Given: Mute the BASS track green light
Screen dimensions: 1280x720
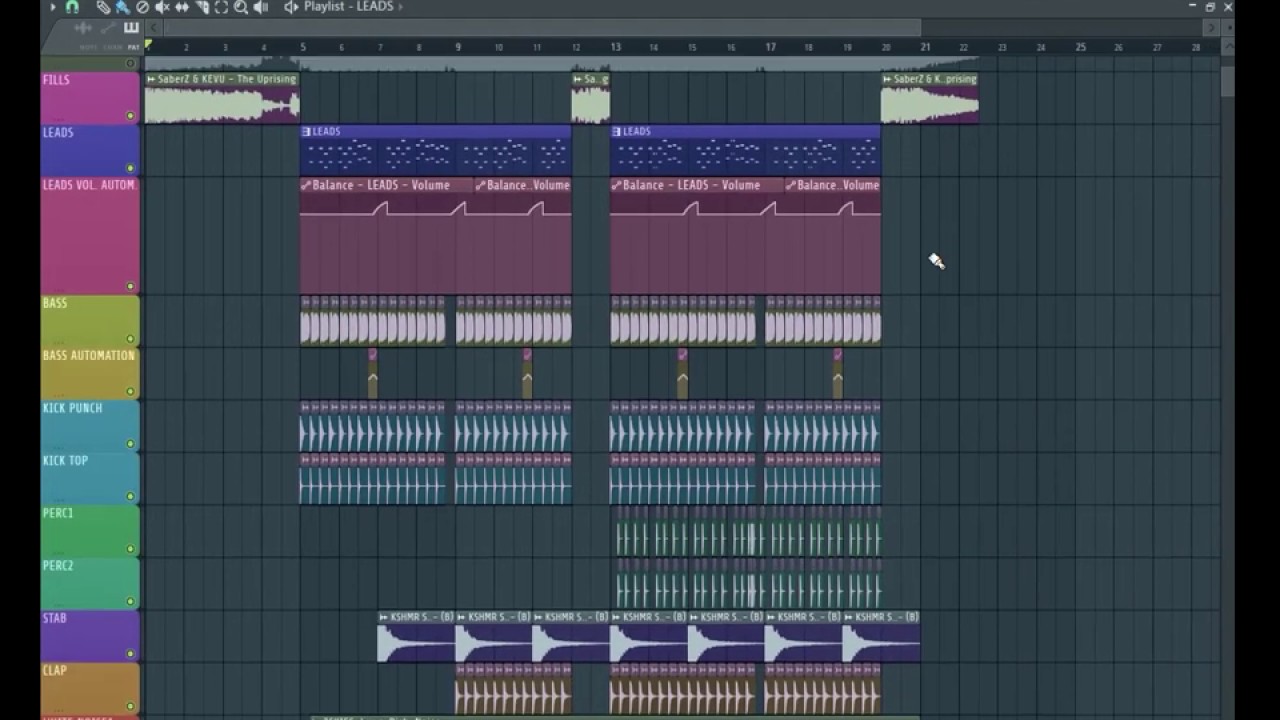Looking at the screenshot, I should [x=130, y=339].
